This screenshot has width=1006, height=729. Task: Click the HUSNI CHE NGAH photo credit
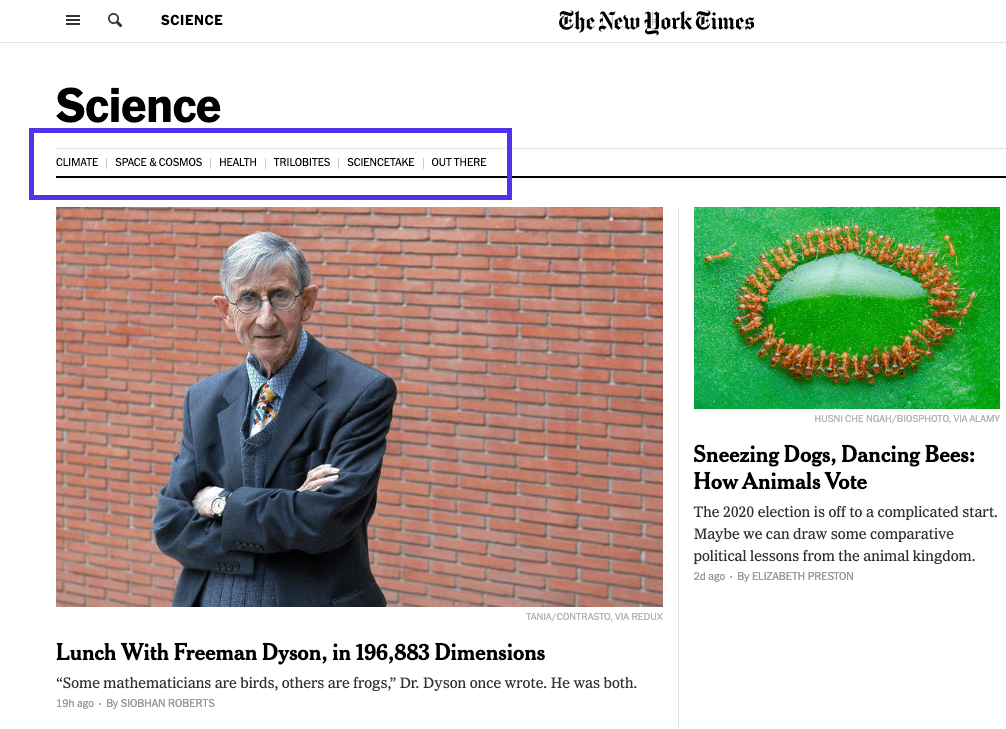(906, 419)
